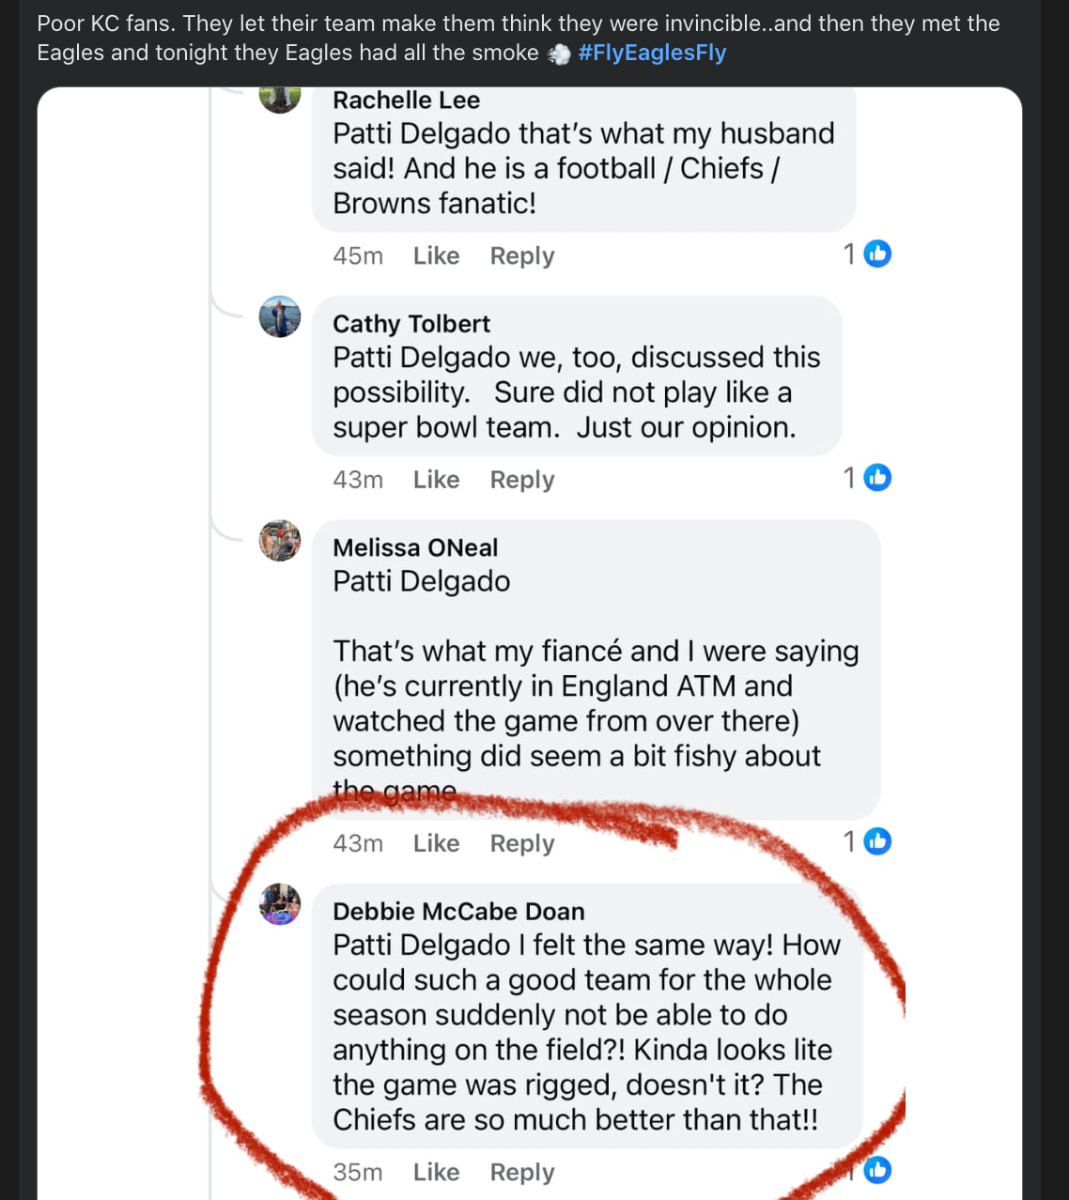Reply to Rachelle Lee's comment

click(522, 256)
